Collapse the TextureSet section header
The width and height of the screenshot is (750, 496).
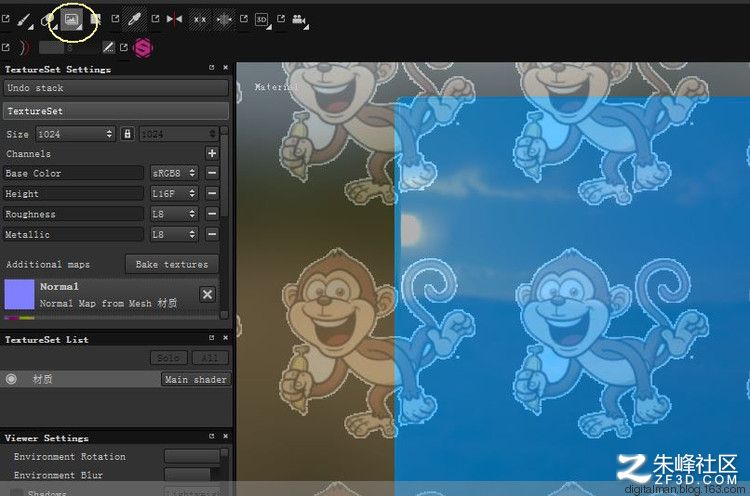pos(116,111)
